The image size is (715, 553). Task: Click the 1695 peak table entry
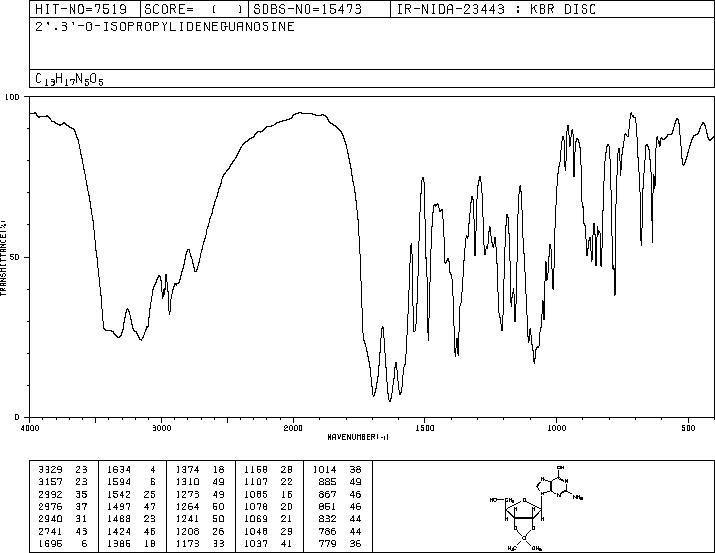click(x=50, y=543)
